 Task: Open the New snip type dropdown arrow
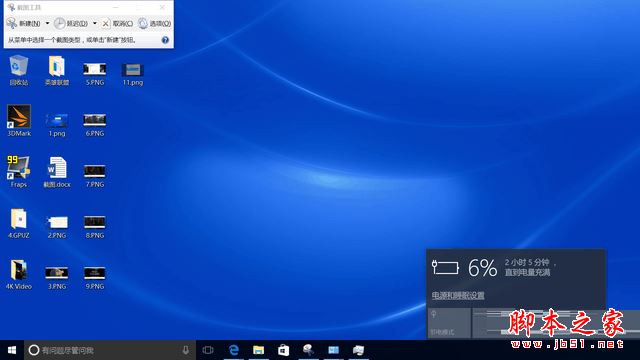(47, 24)
